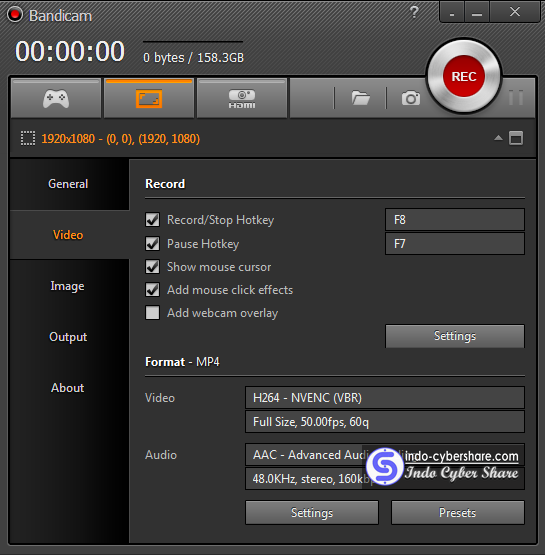Minimize to tray small dash button

452,12
